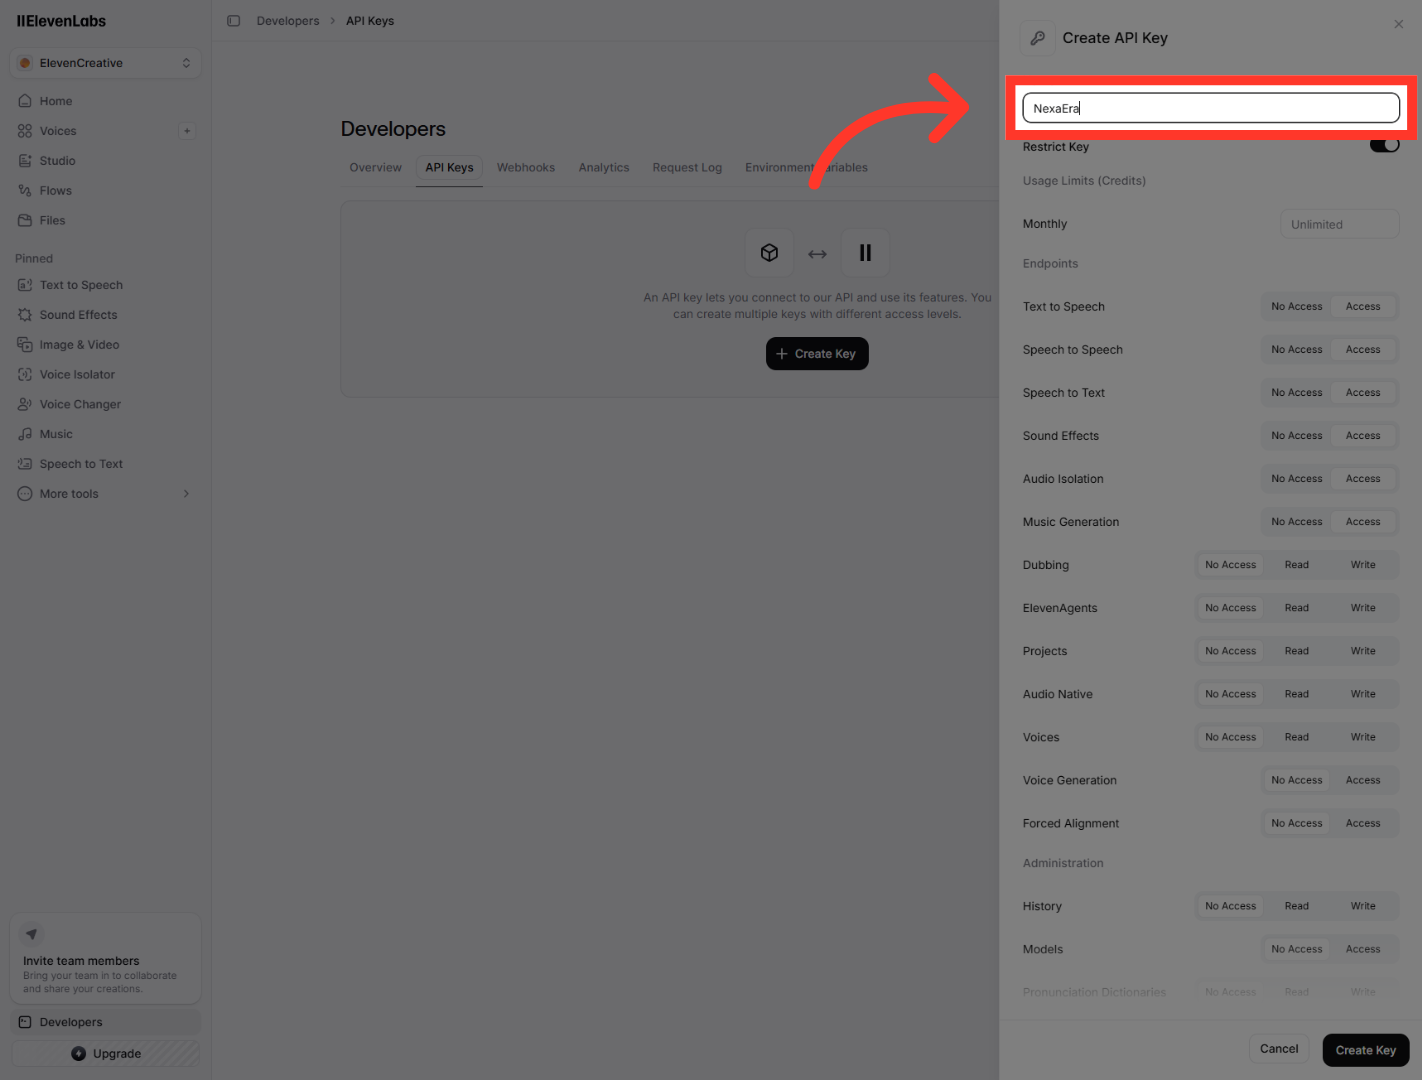
Task: Open the Image & Video icon
Action: pos(25,345)
